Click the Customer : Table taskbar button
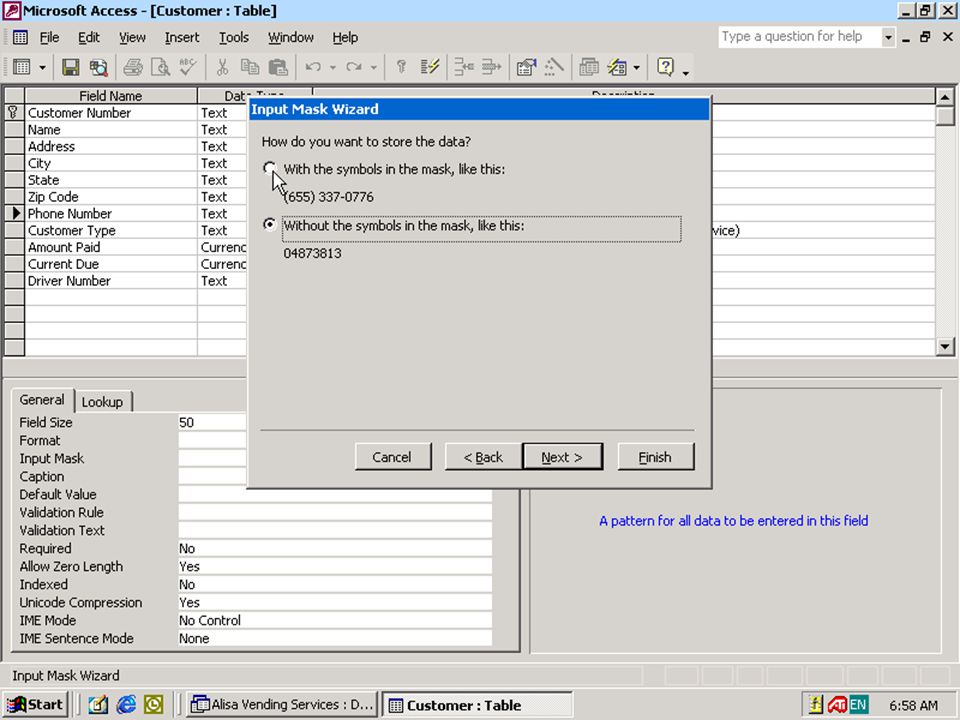Viewport: 960px width, 720px height. 477,705
